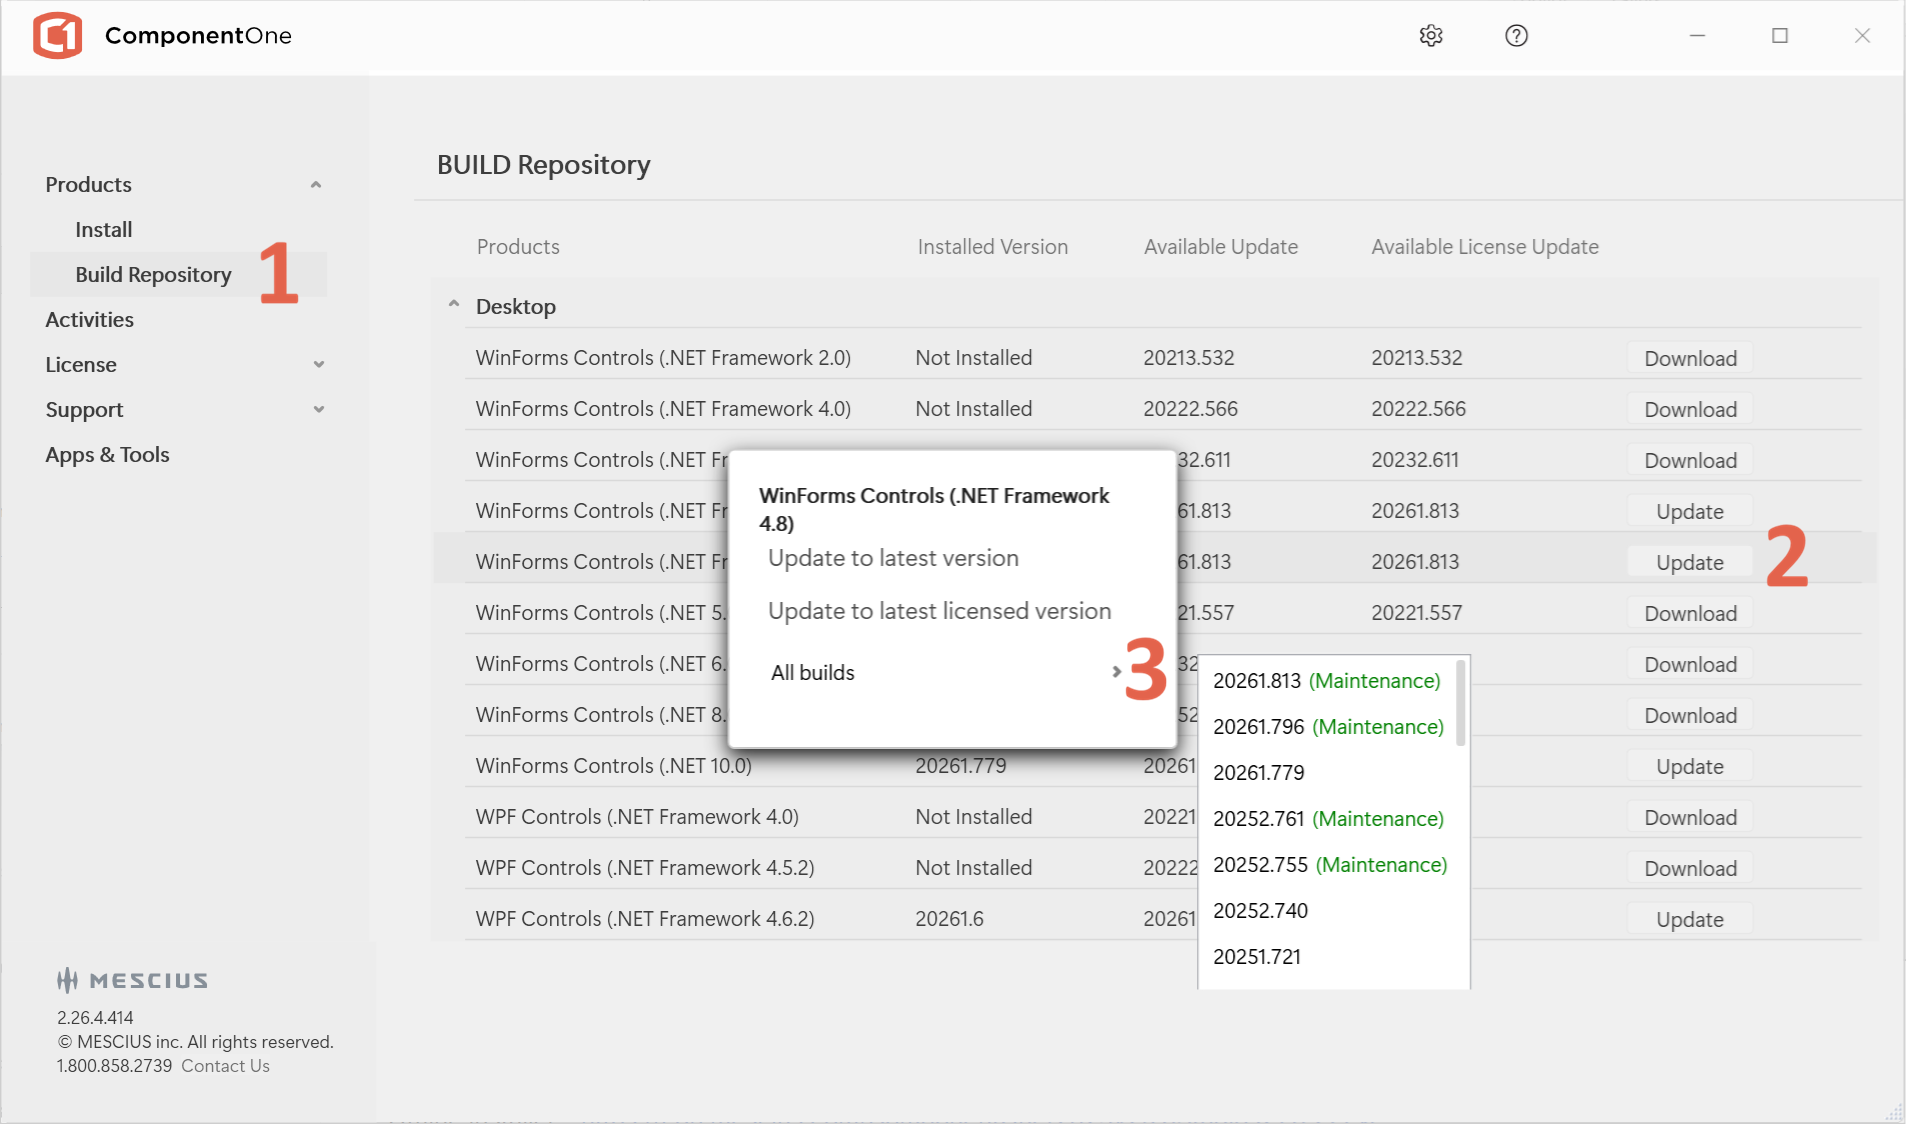The height and width of the screenshot is (1124, 1907).
Task: Click the Installed Version column header
Action: coord(992,247)
